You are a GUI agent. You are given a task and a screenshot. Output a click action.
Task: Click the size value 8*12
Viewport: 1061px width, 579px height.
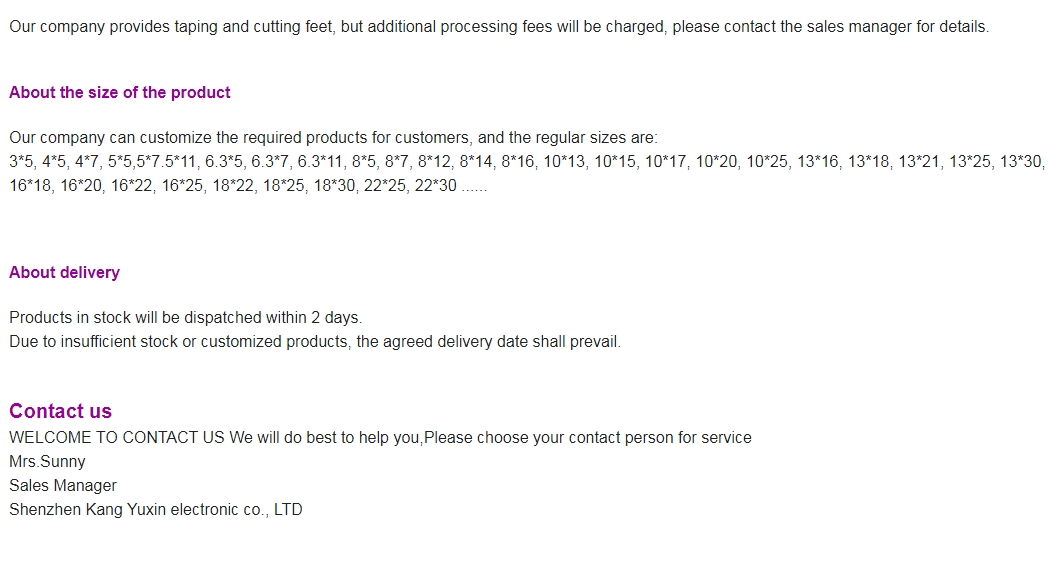click(434, 162)
